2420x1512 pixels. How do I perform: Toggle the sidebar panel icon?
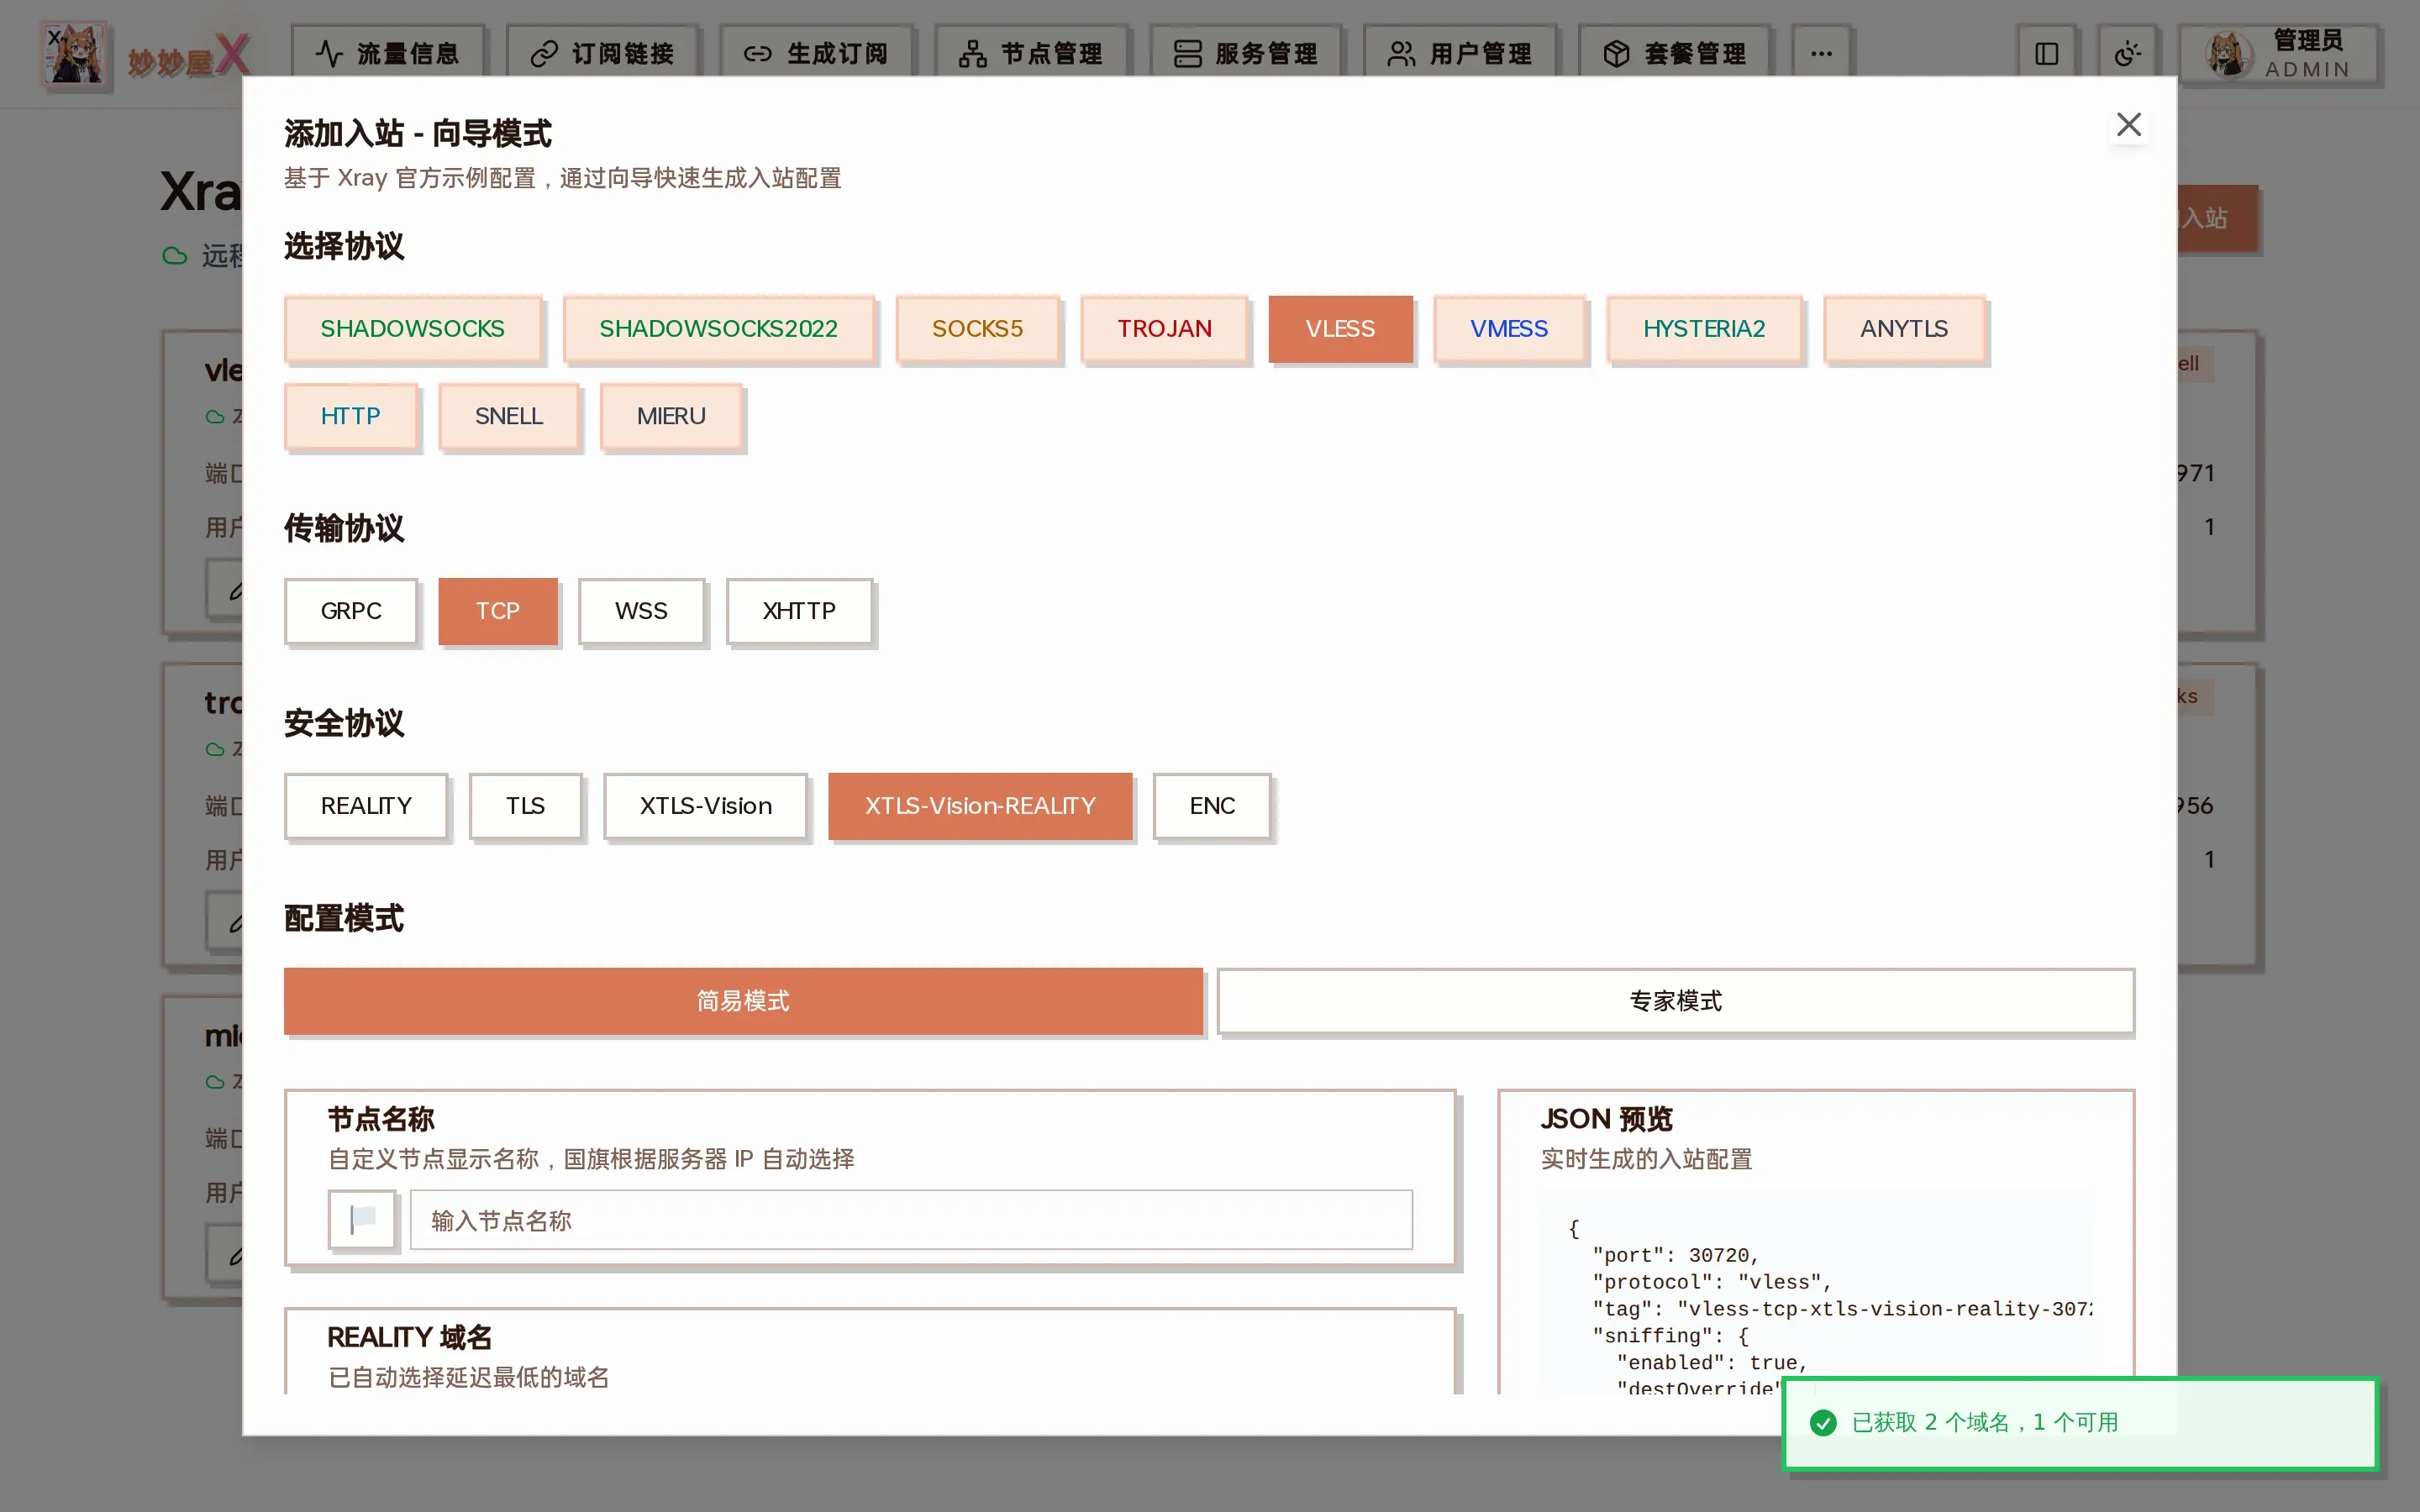click(x=2046, y=54)
